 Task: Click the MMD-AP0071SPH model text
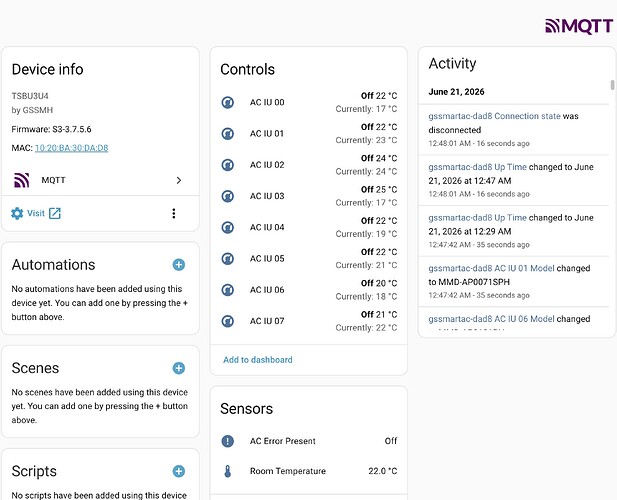(474, 282)
